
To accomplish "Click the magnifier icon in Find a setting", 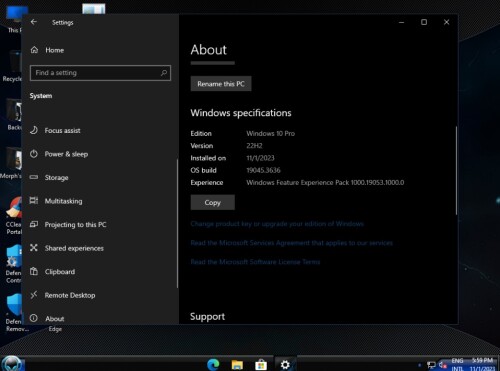I will point(164,73).
